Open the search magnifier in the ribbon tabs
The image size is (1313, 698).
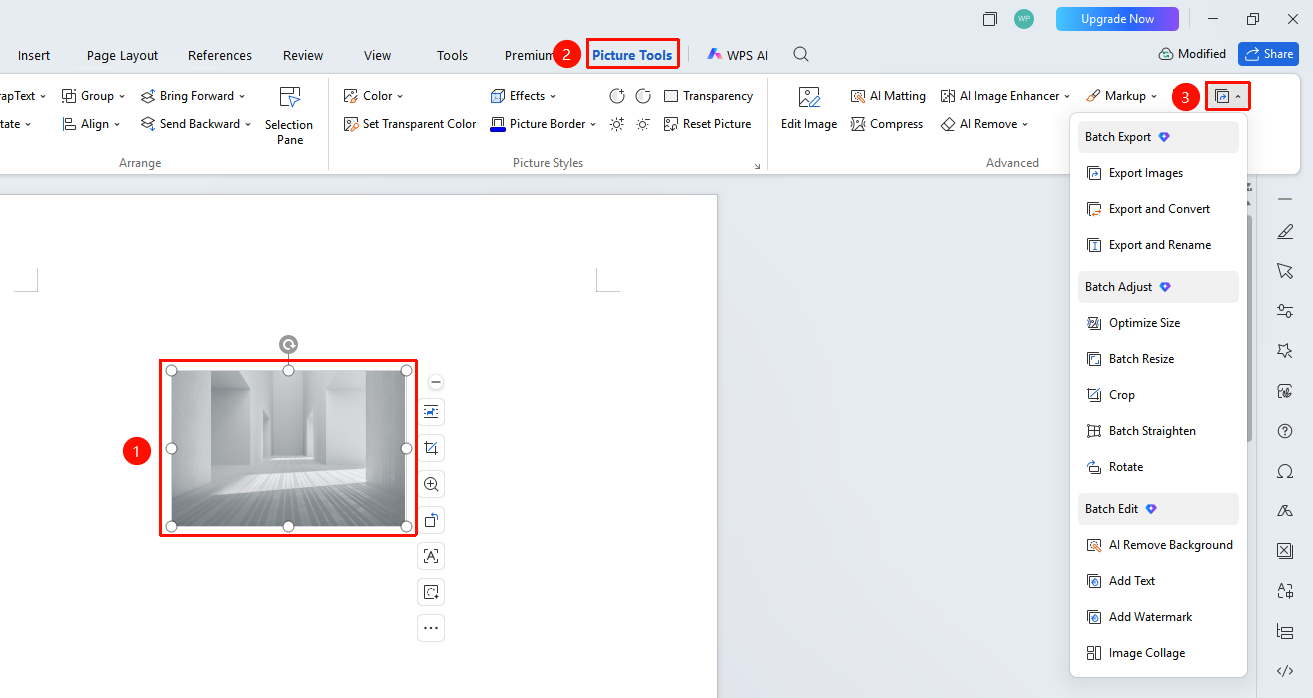[x=801, y=55]
